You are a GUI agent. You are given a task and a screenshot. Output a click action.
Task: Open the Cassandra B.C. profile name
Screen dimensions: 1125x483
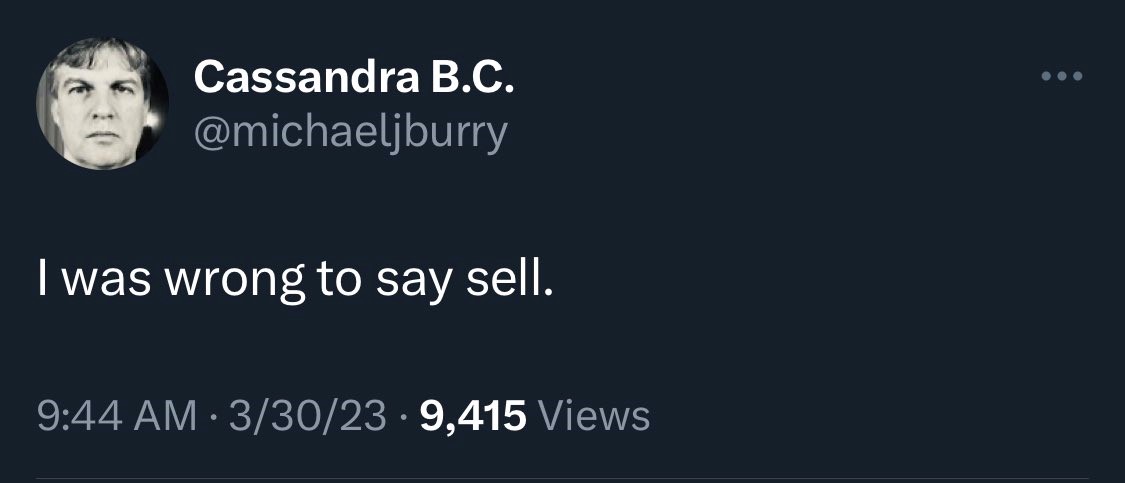(354, 77)
